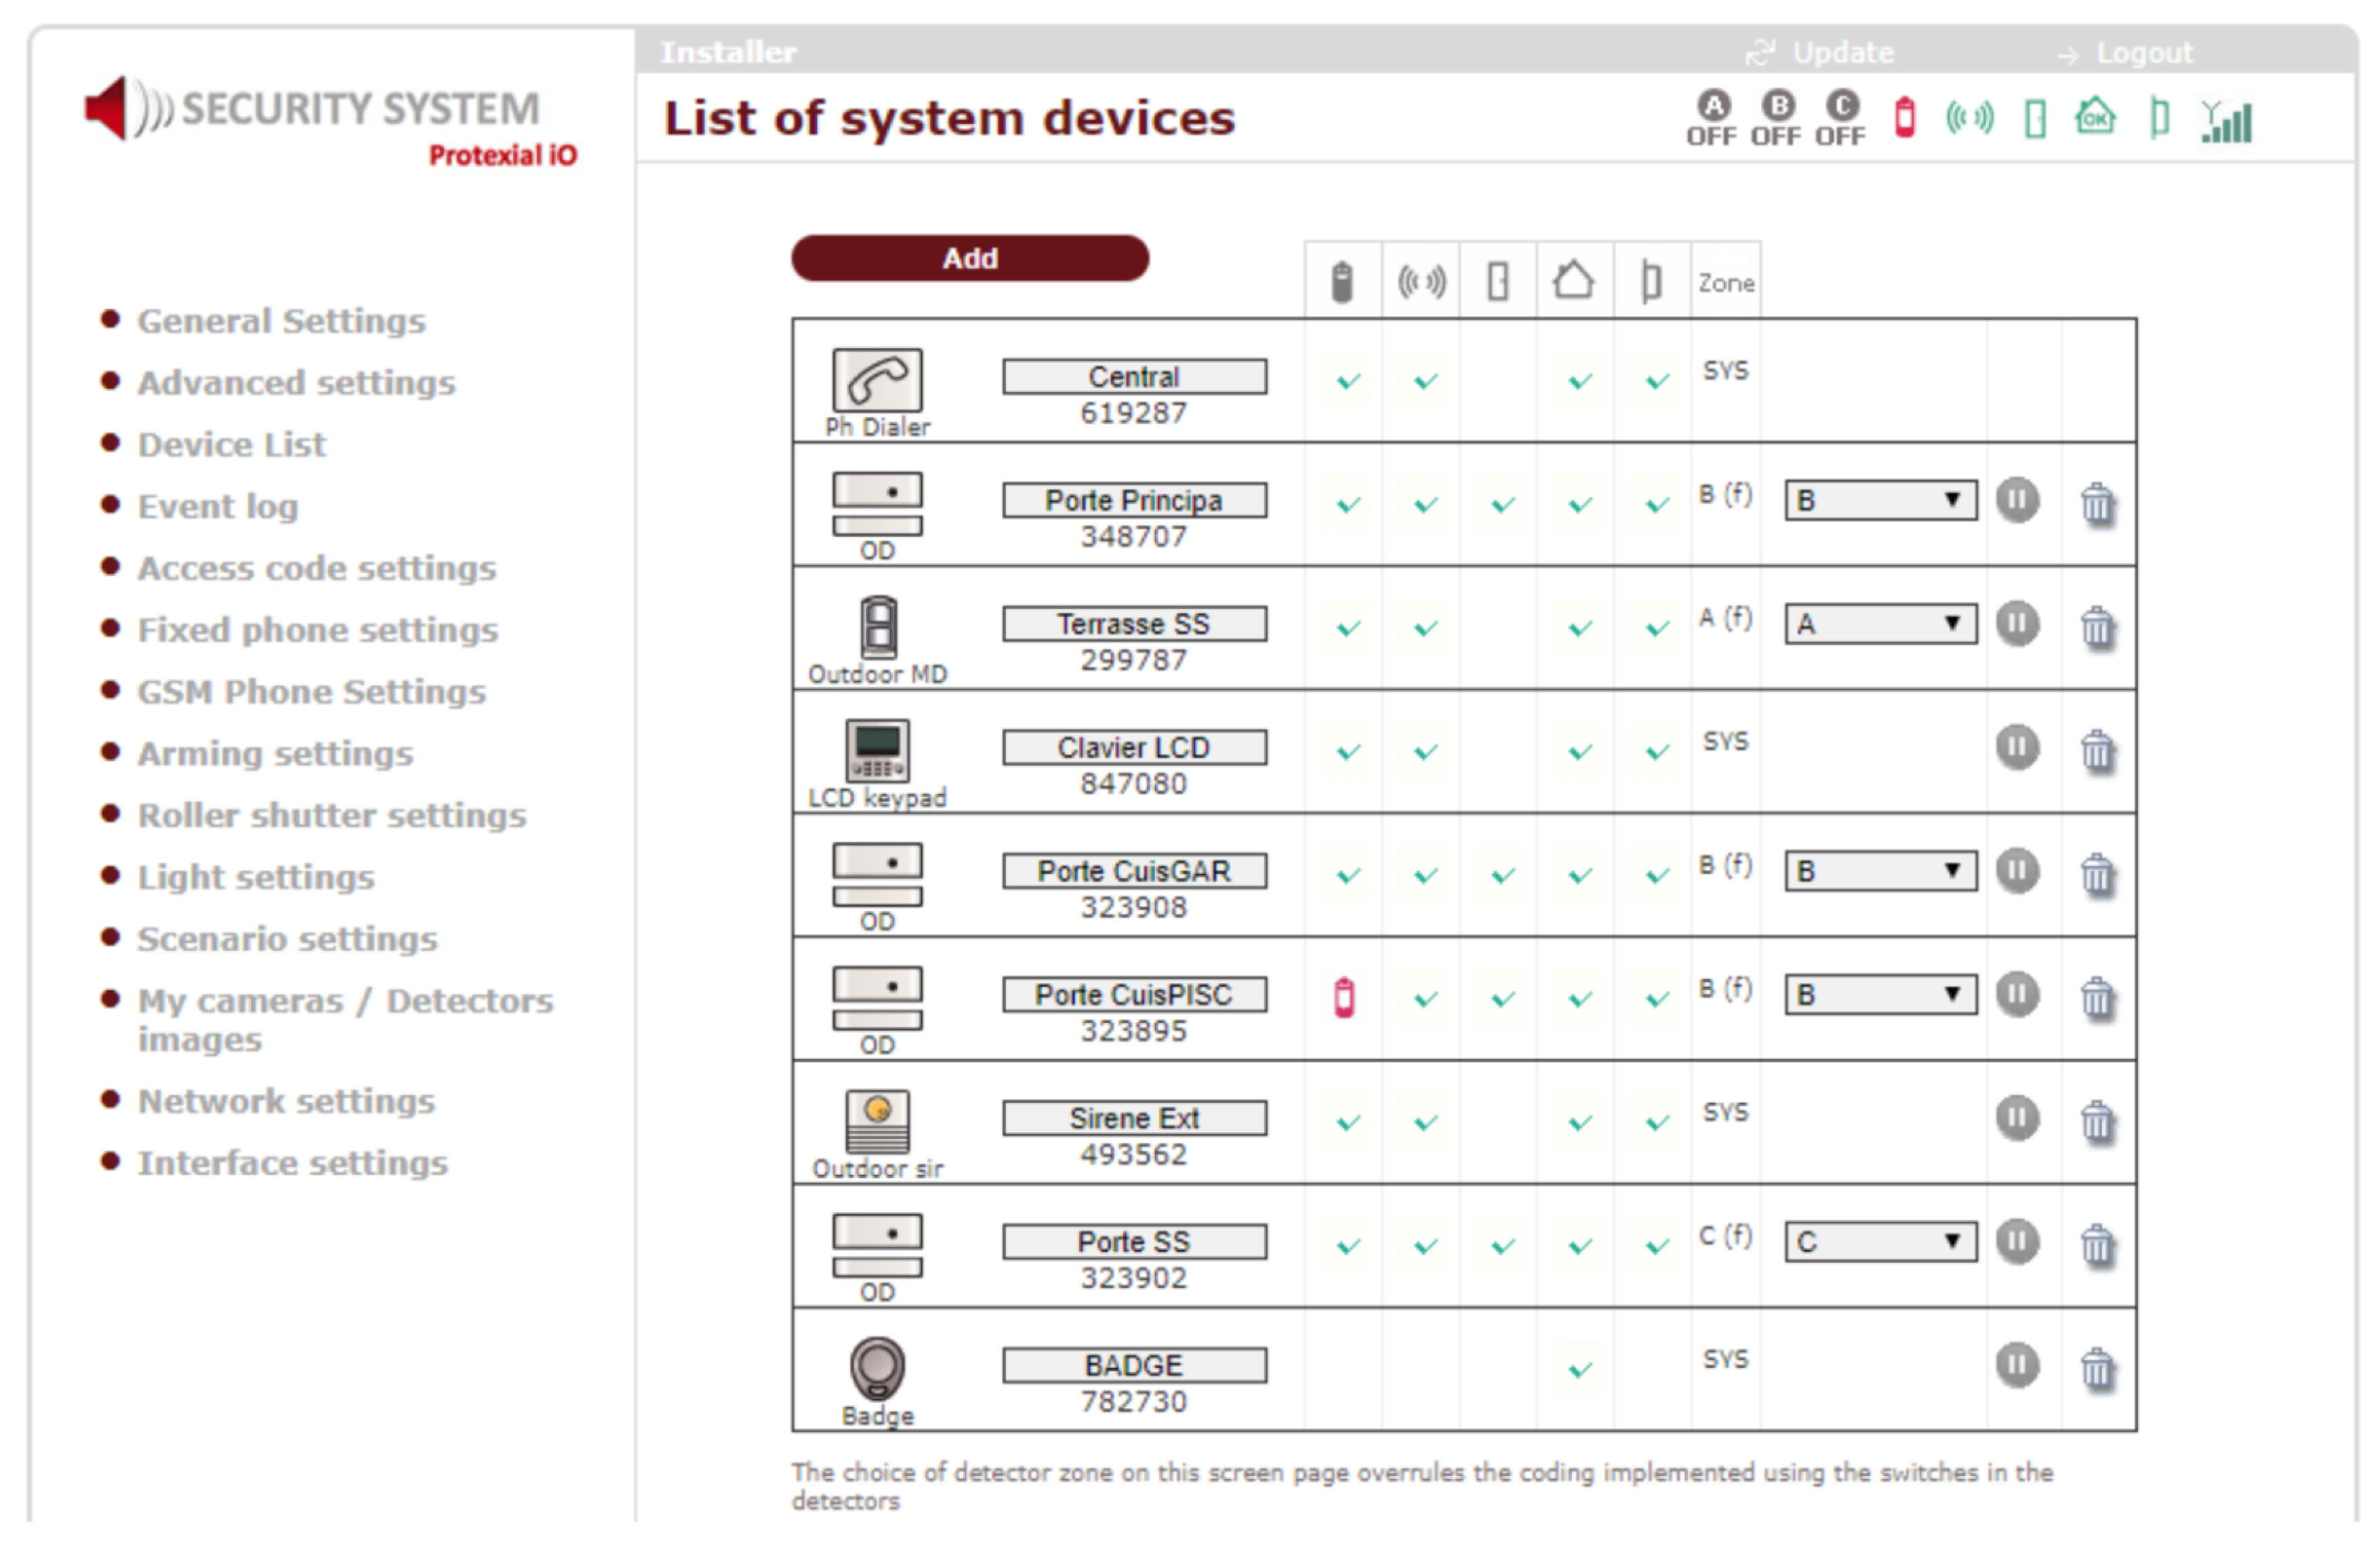
Task: Click the Clavier LCD name field
Action: [x=1134, y=748]
